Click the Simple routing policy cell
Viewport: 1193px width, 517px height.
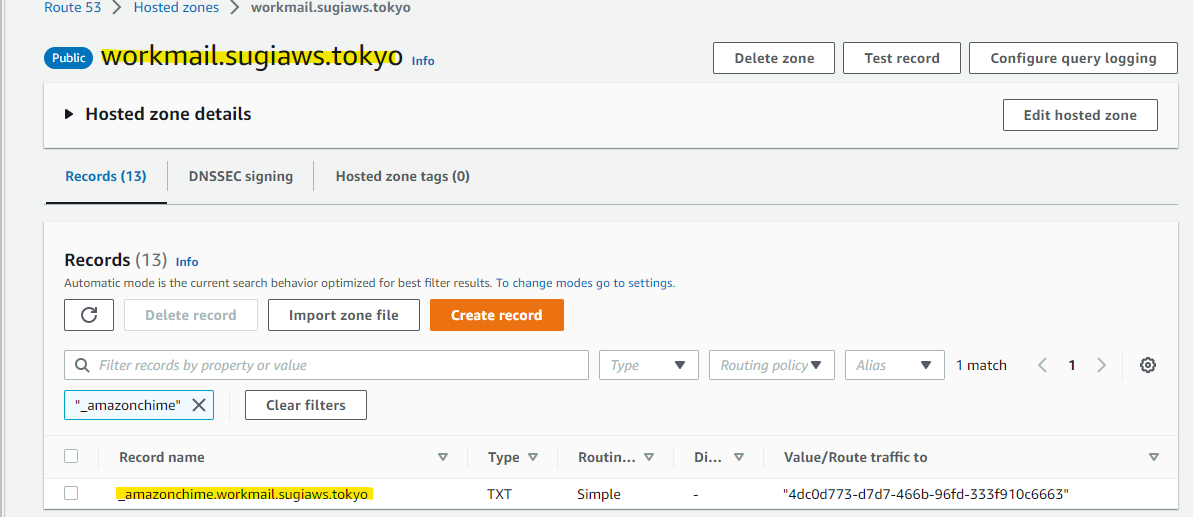point(599,494)
